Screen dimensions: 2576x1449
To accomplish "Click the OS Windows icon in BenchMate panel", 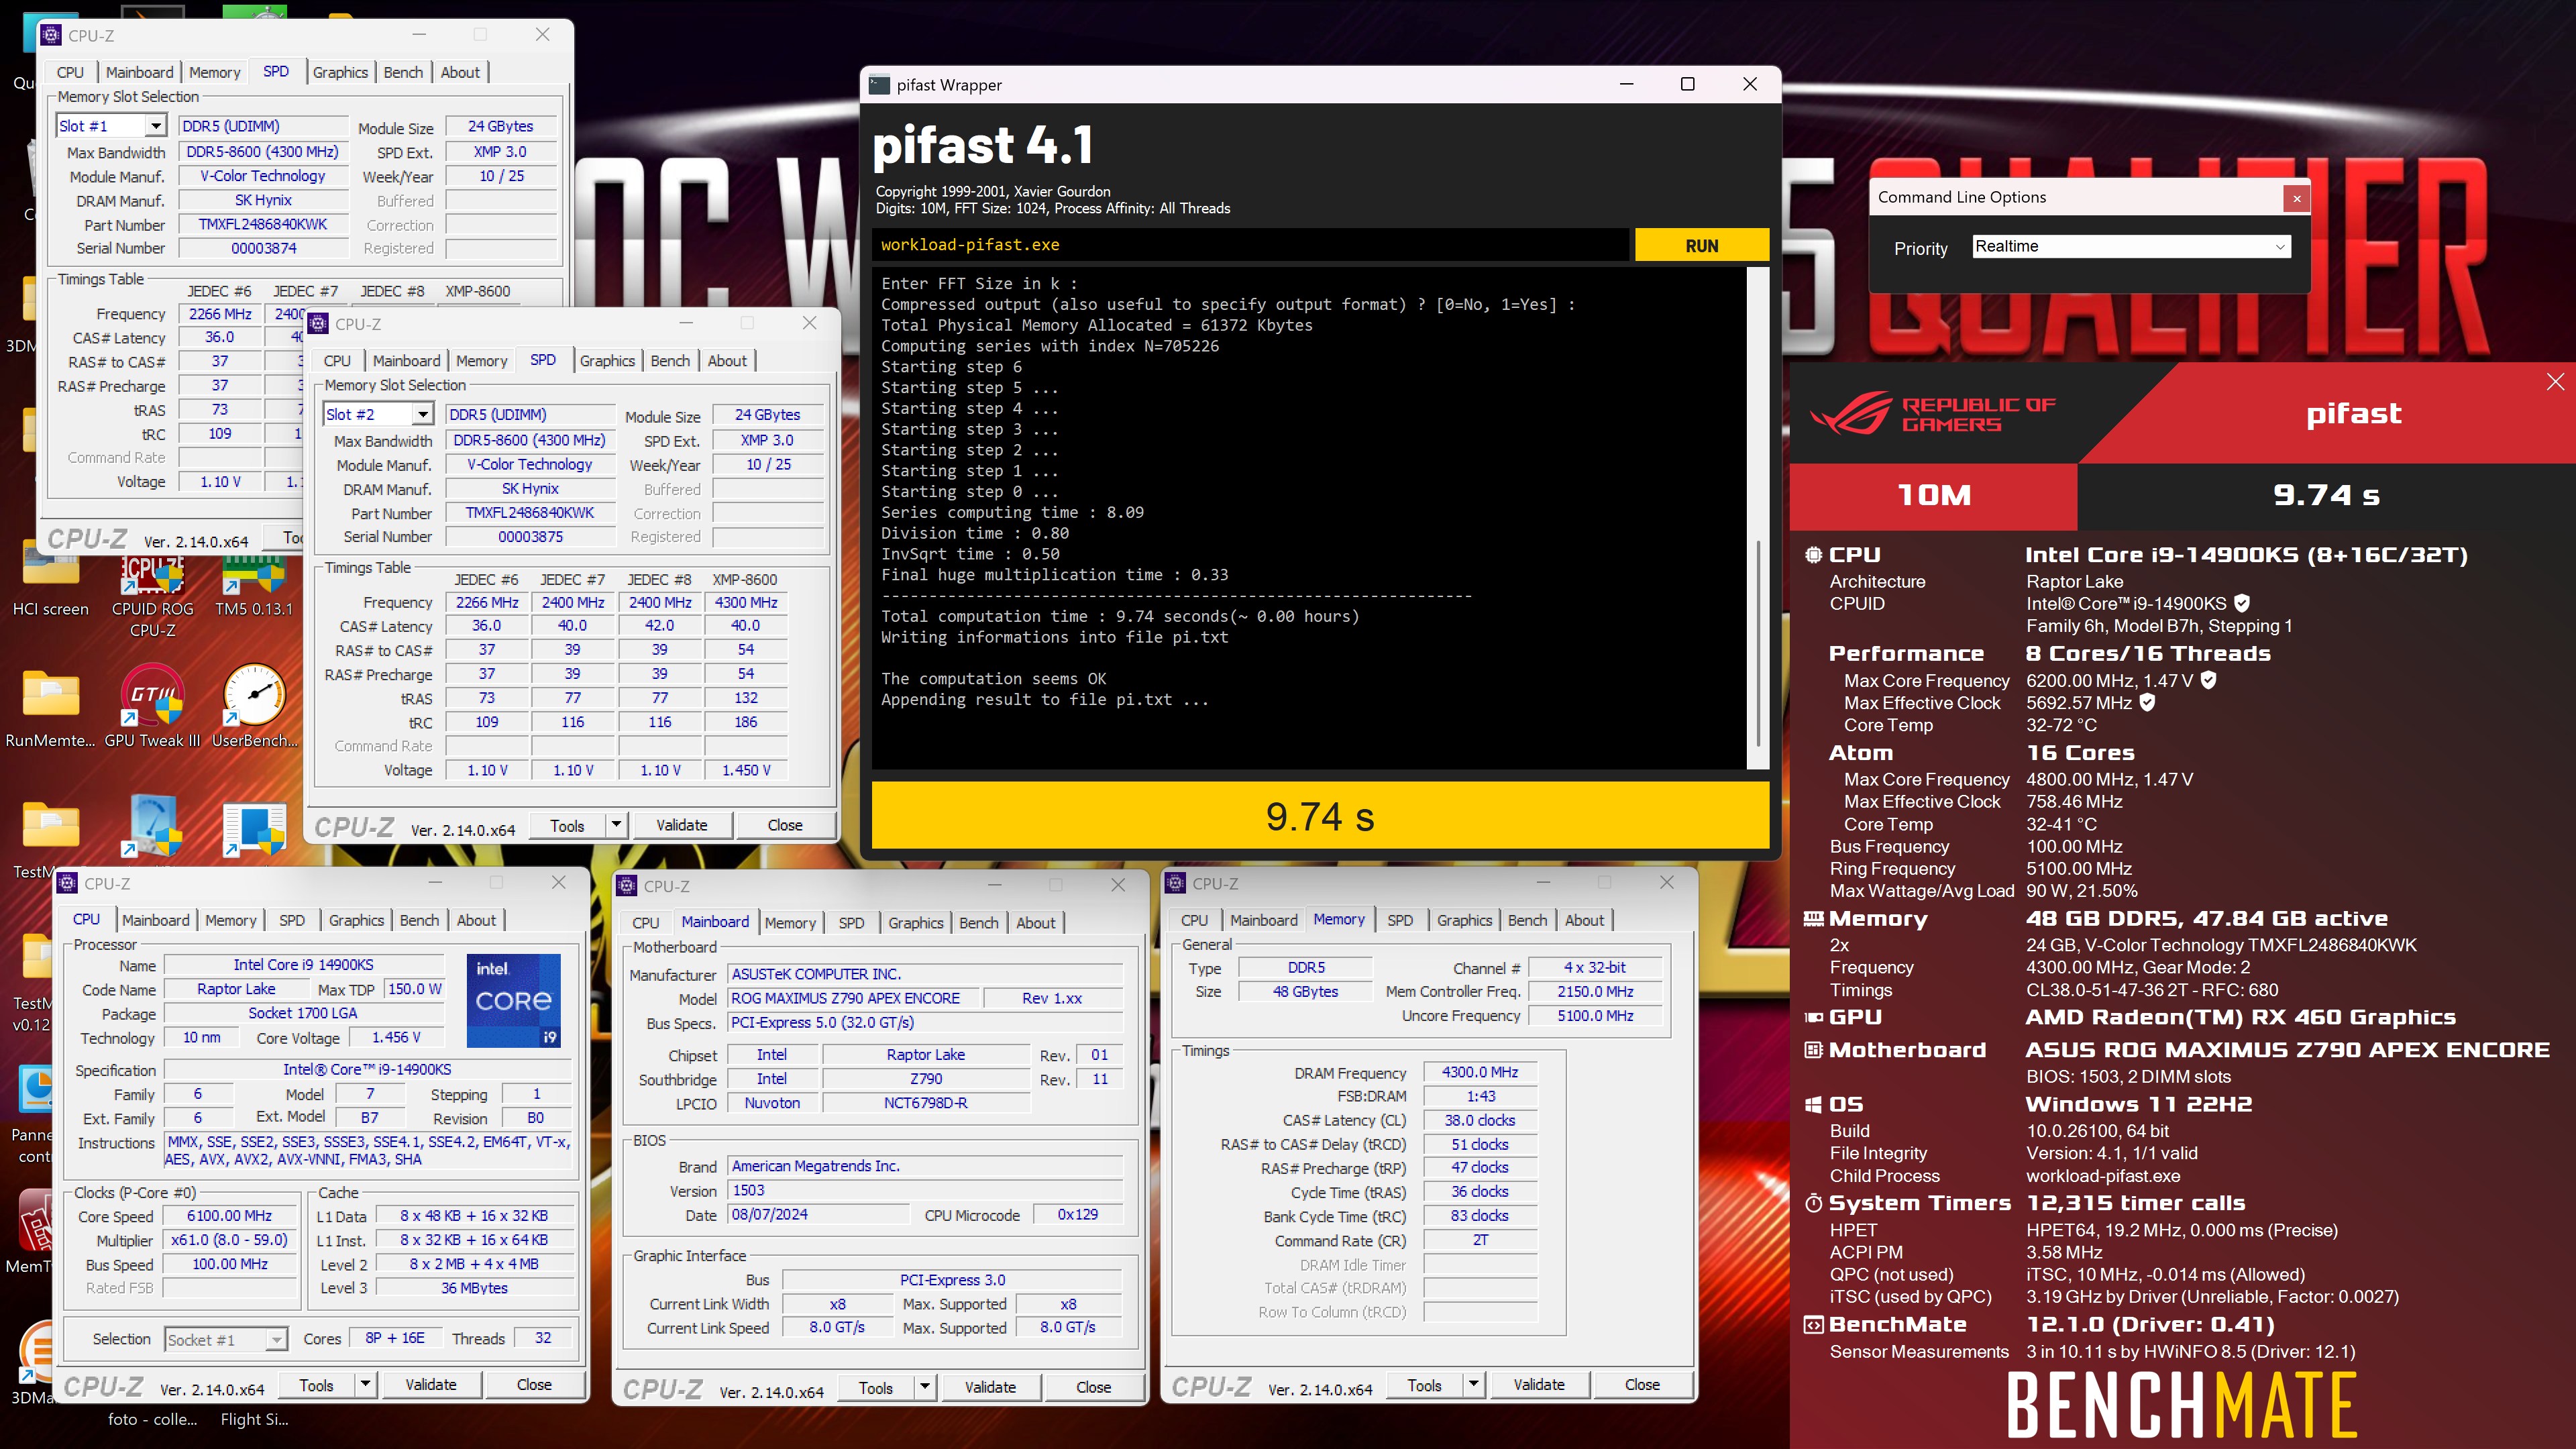I will tap(1813, 1104).
